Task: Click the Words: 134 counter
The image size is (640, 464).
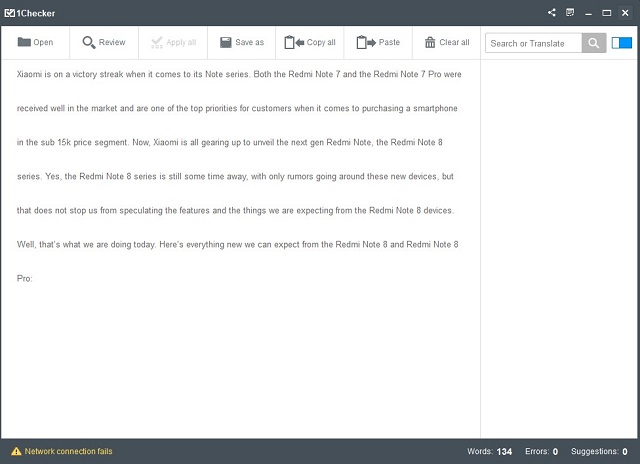Action: click(x=489, y=451)
